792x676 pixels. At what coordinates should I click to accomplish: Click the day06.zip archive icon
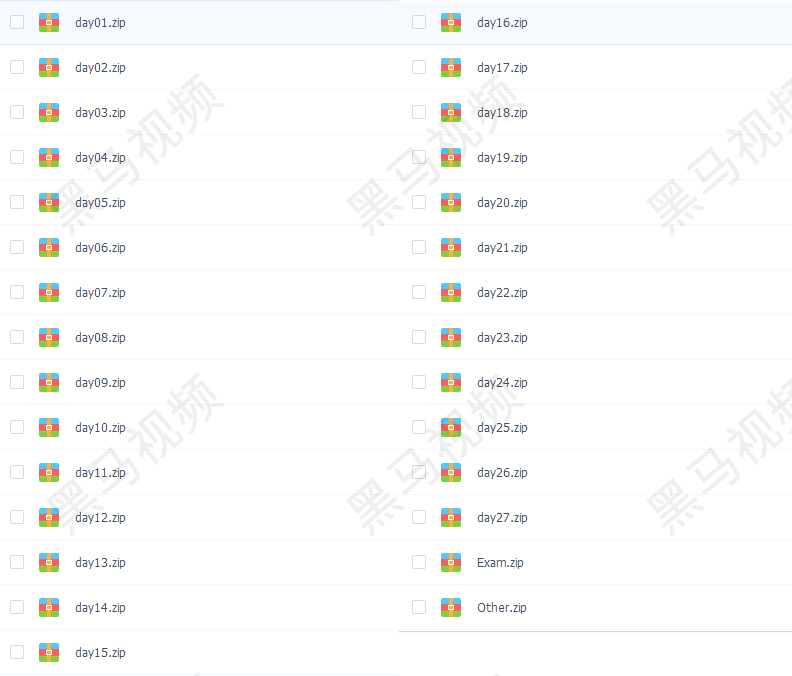pos(49,247)
